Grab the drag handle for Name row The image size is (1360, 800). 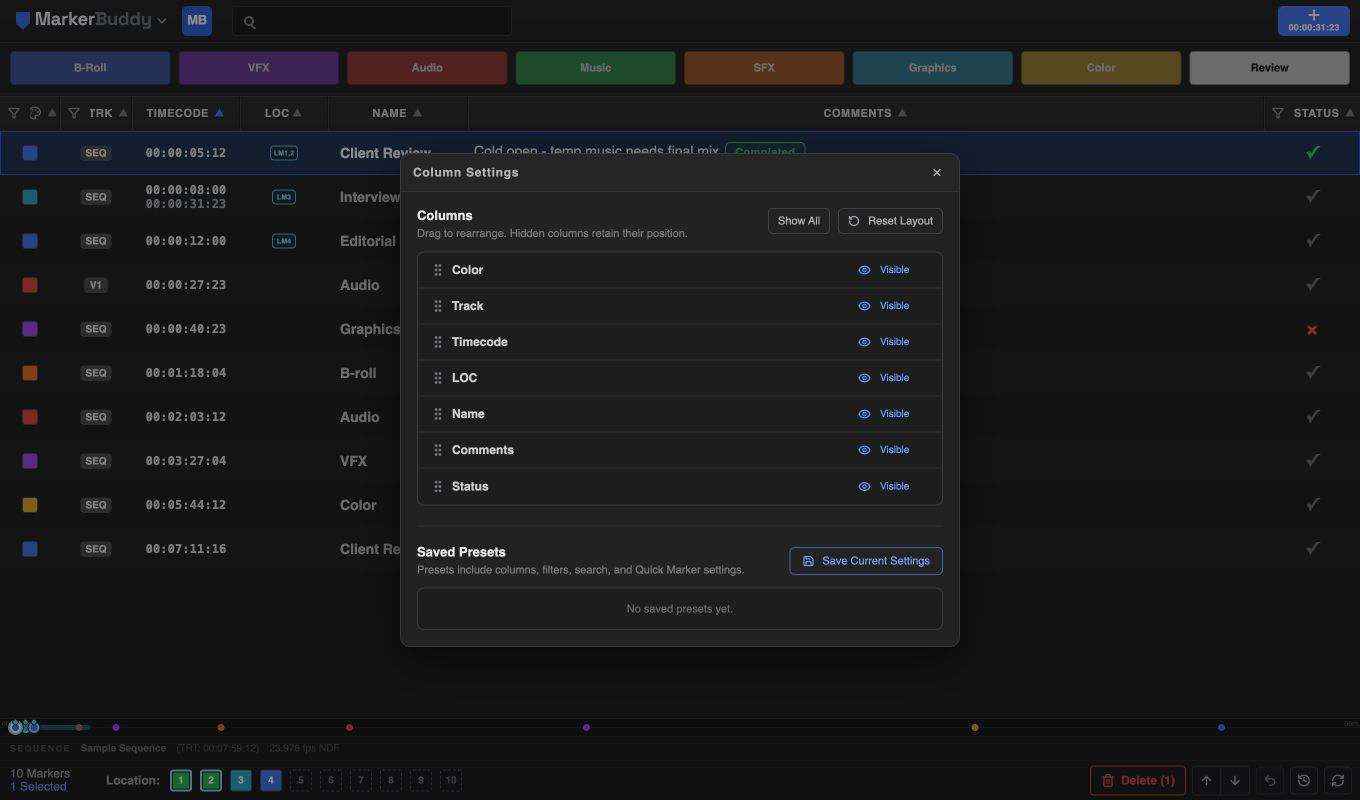tap(438, 414)
